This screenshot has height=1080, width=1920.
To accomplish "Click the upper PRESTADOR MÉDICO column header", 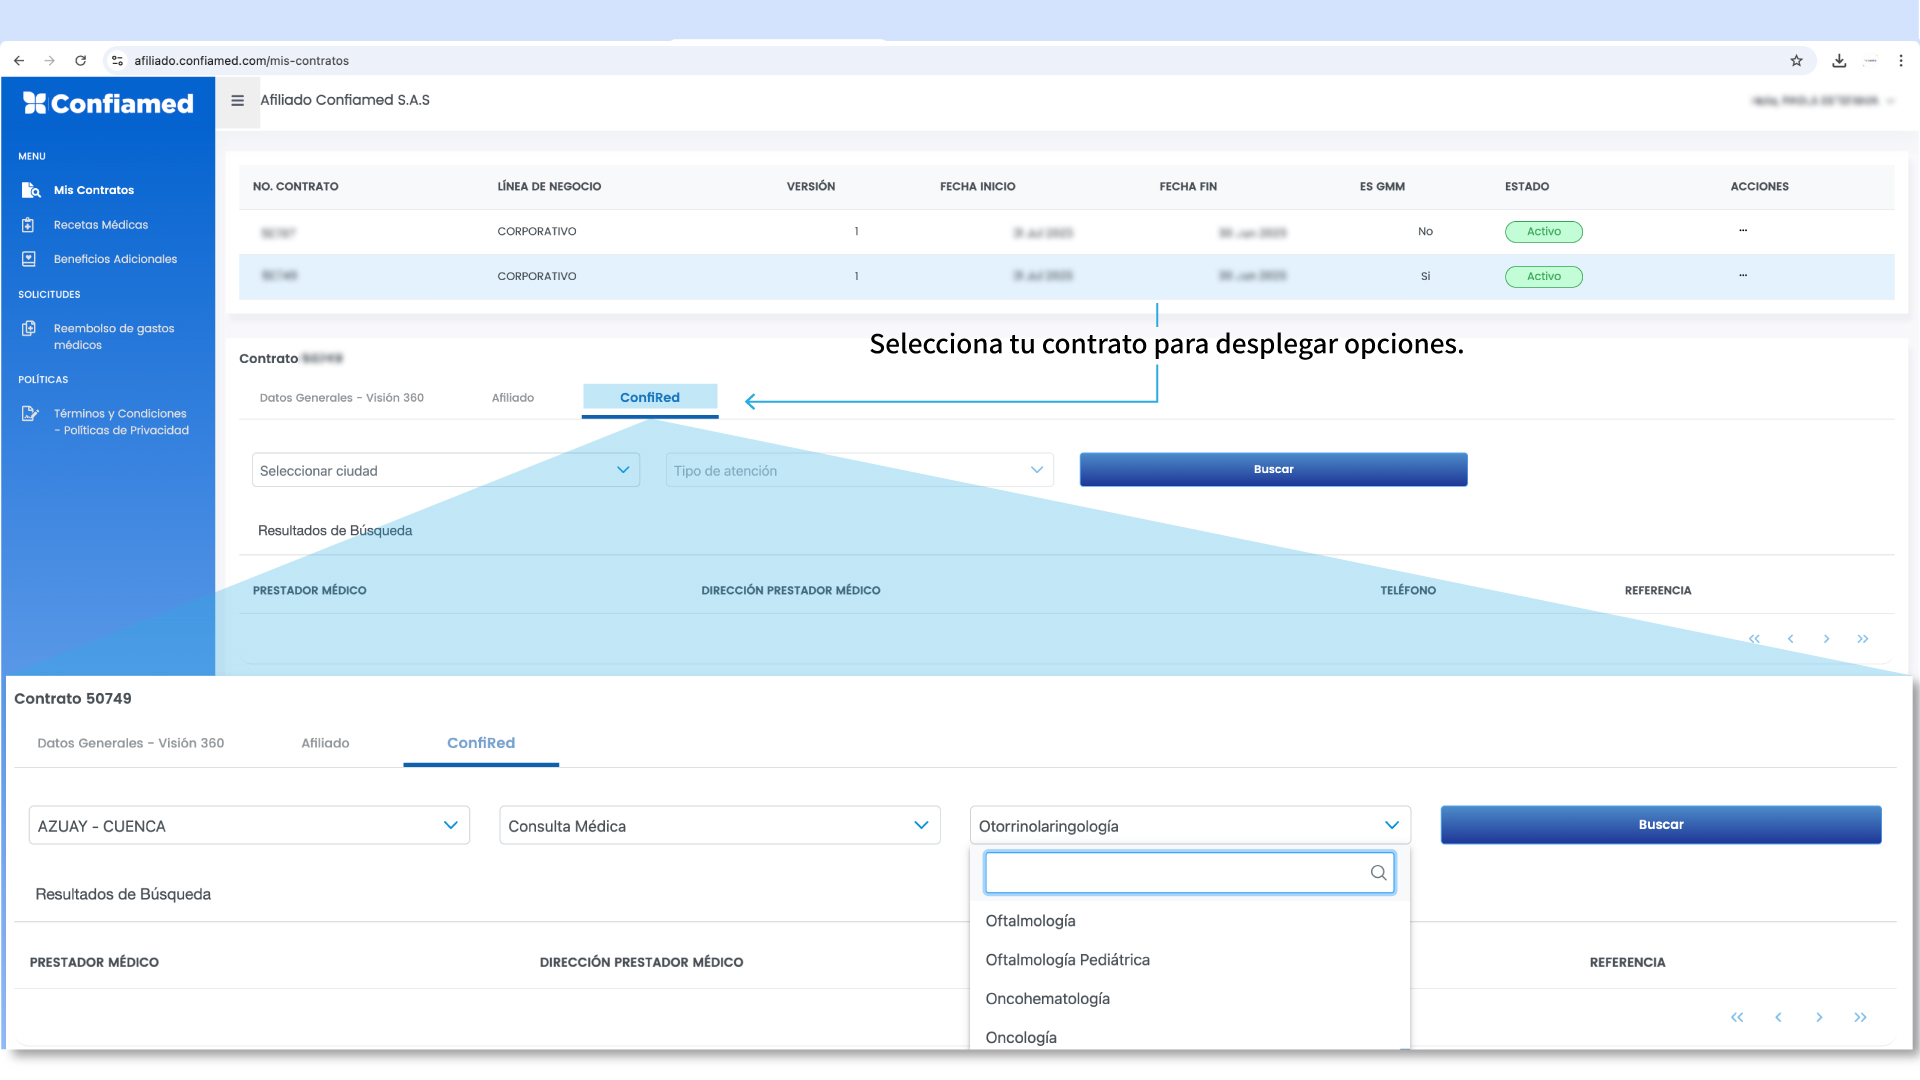I will tap(310, 591).
